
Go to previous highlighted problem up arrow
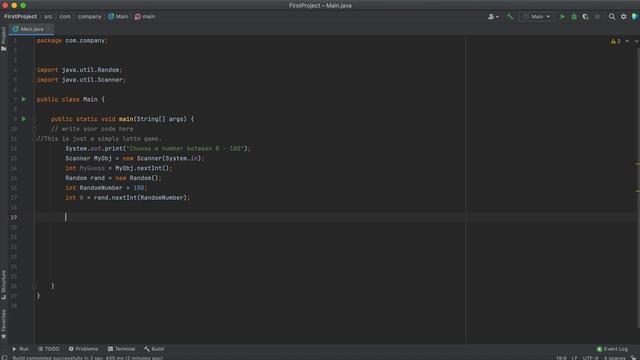tap(627, 41)
